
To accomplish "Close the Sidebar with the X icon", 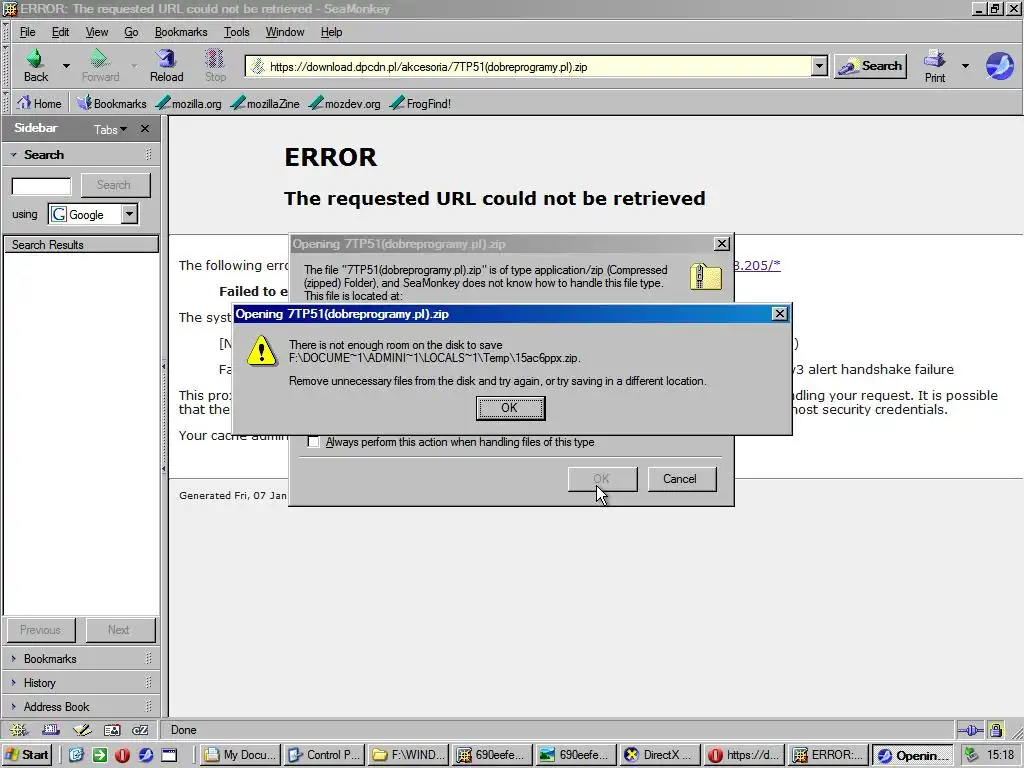I will [x=145, y=129].
